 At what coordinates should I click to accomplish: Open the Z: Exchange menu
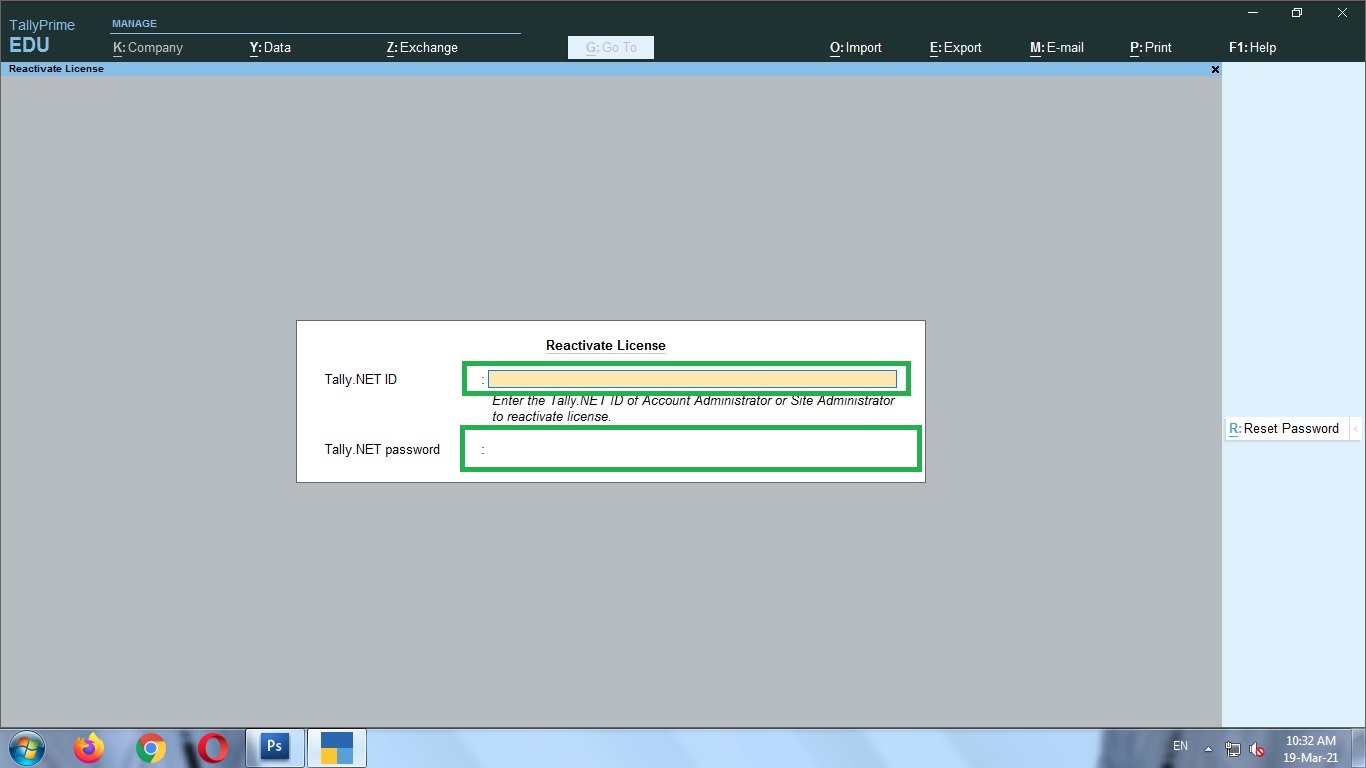point(422,47)
